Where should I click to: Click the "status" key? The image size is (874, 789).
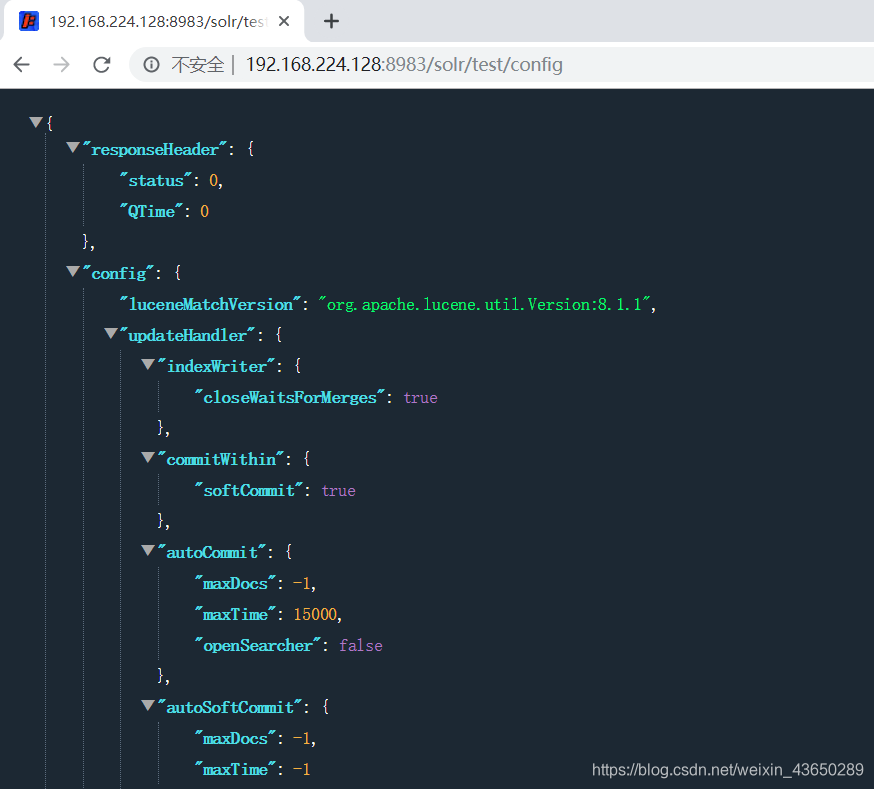[x=156, y=181]
